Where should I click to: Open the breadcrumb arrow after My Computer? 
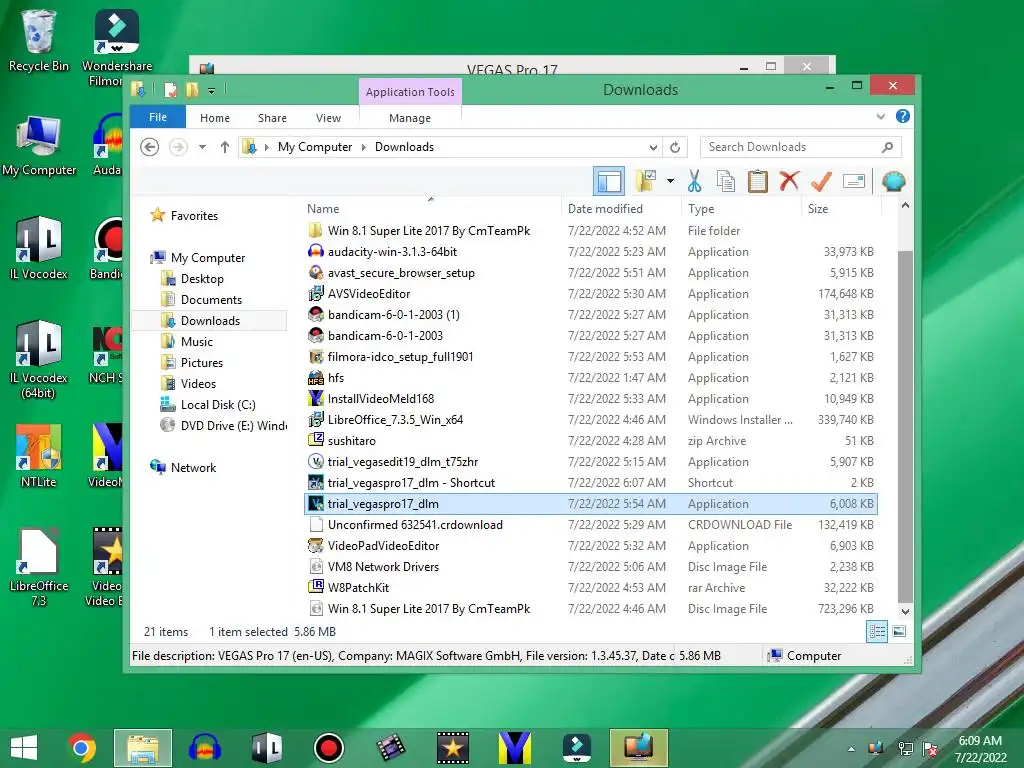tap(364, 147)
